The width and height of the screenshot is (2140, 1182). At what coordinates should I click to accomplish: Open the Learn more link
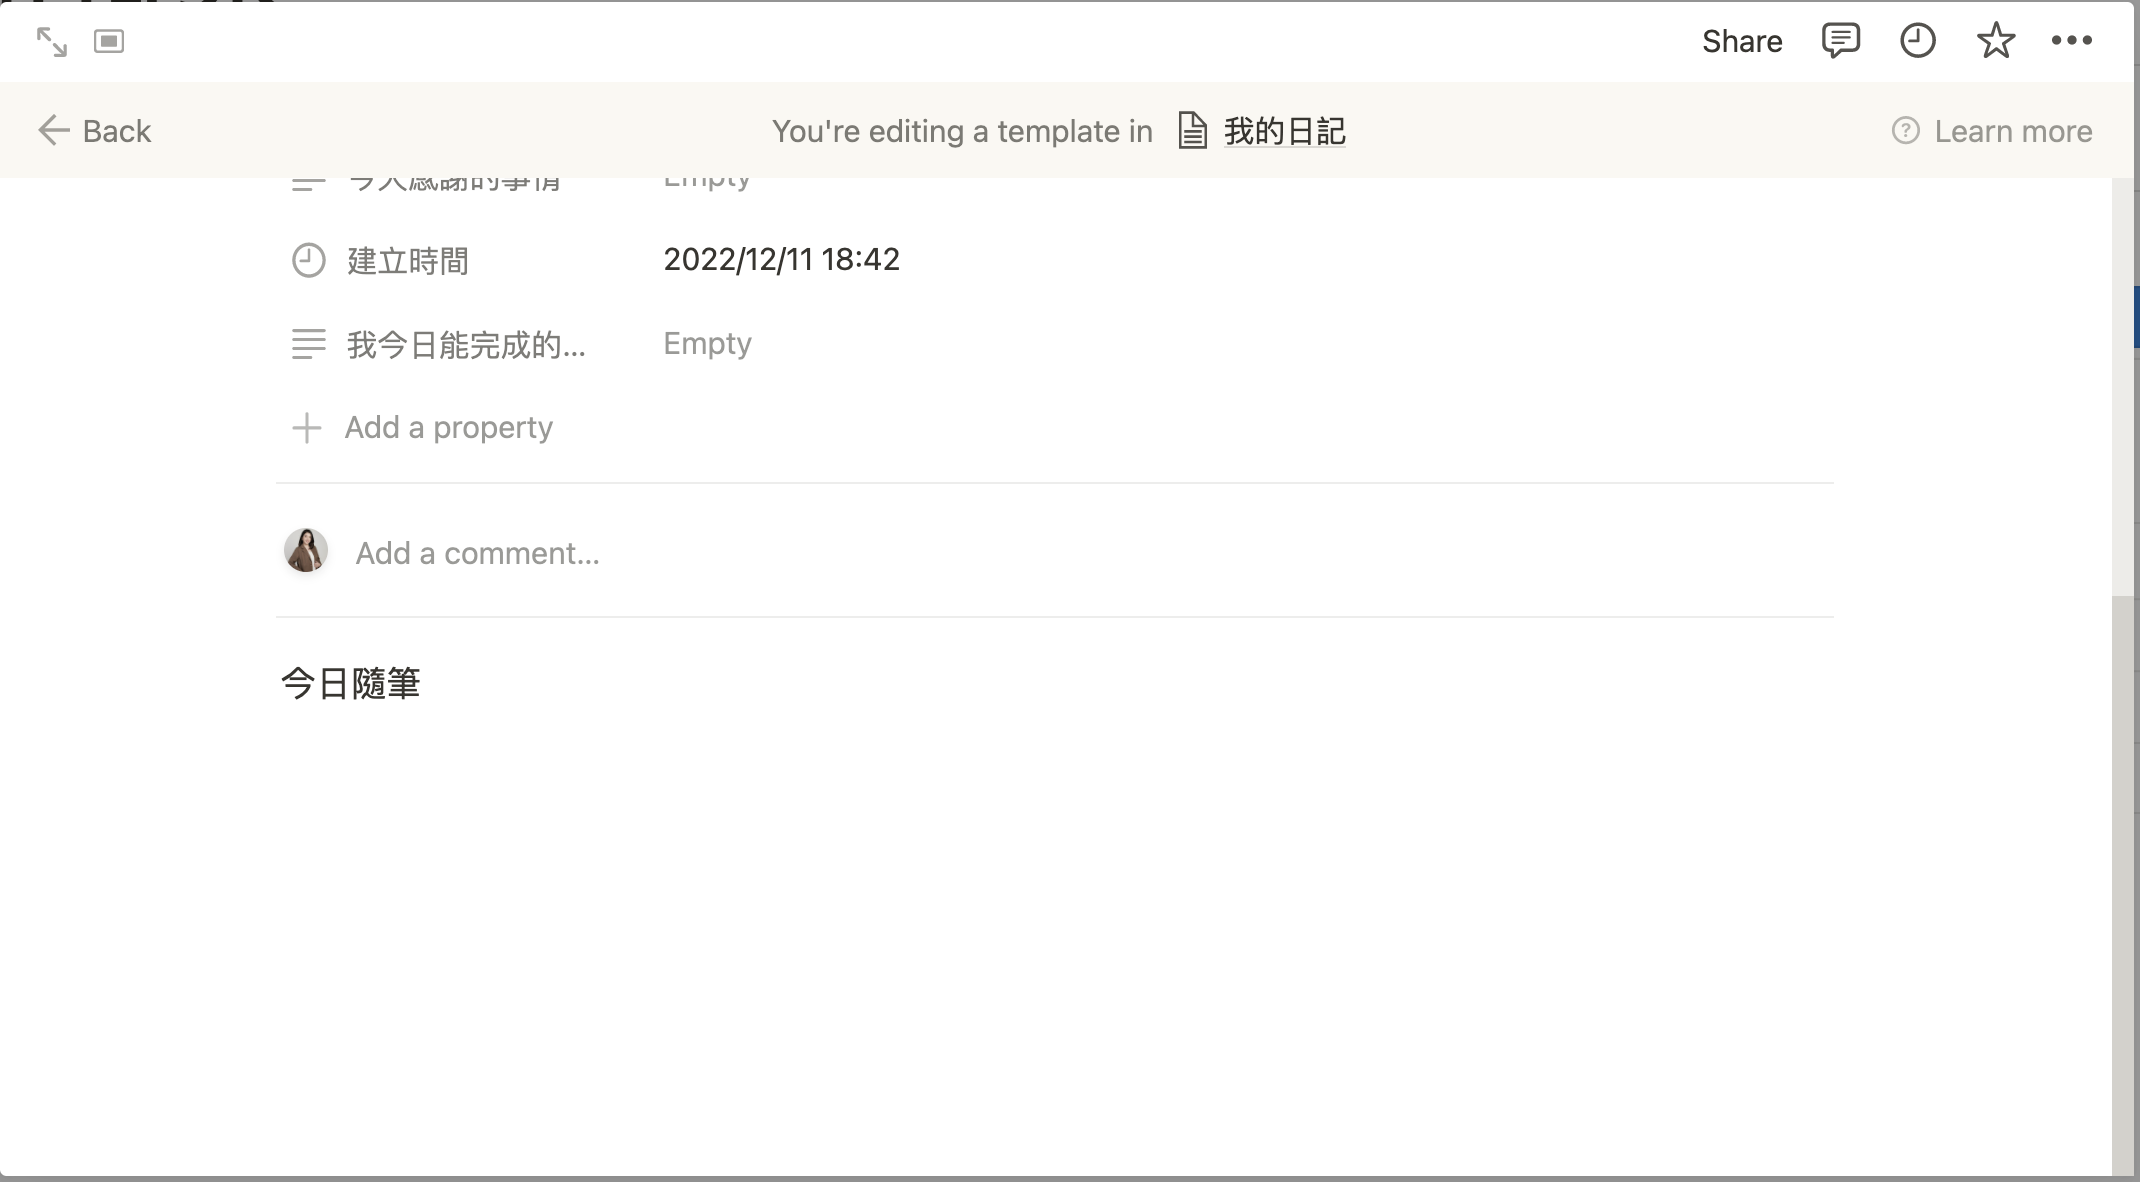click(x=1992, y=131)
